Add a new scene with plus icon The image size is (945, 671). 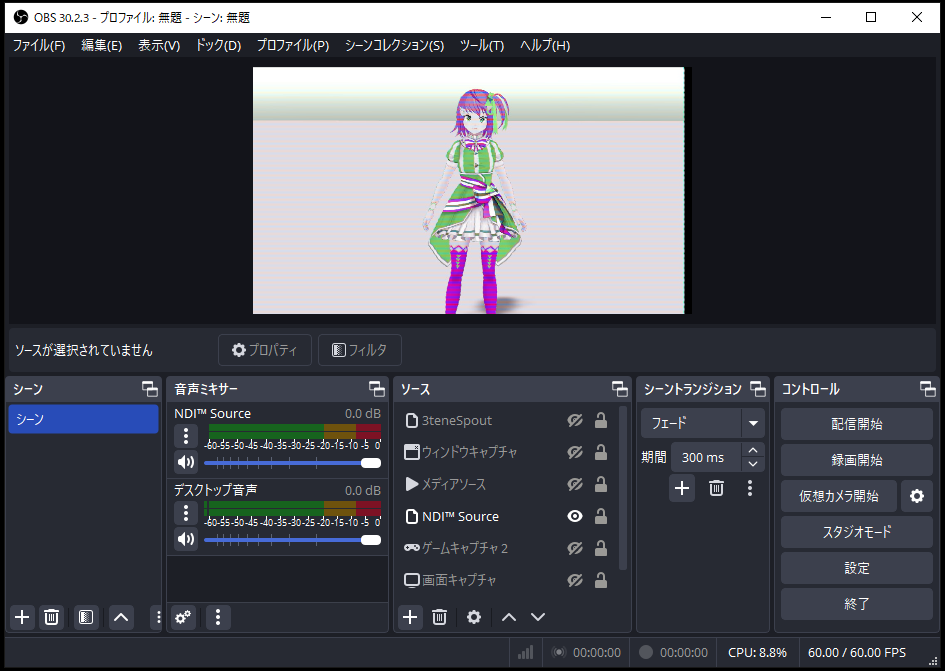[x=22, y=617]
